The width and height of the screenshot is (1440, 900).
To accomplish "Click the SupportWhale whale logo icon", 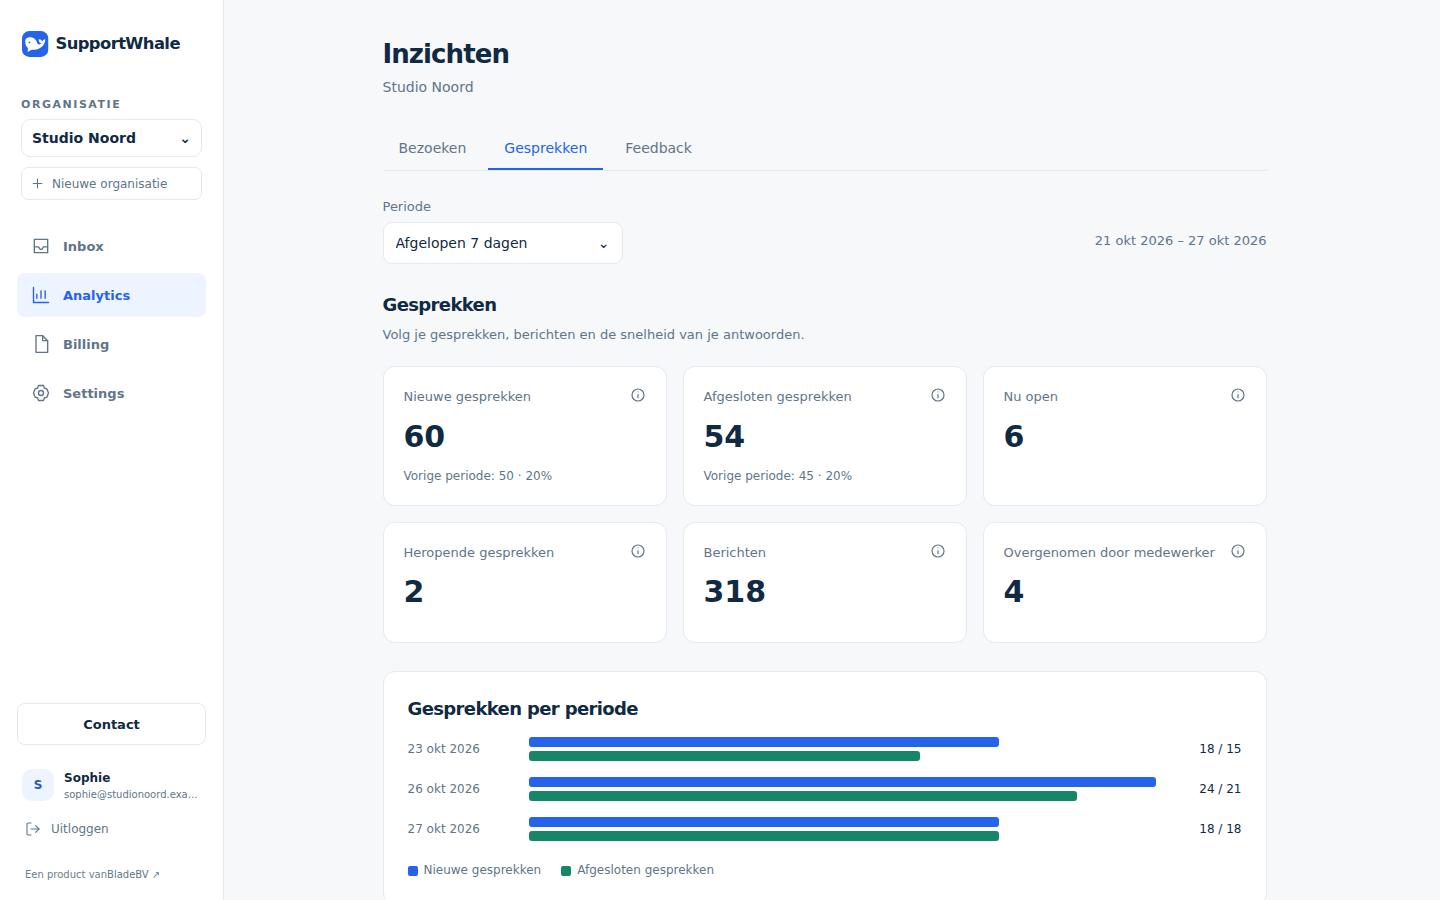I will coord(35,43).
